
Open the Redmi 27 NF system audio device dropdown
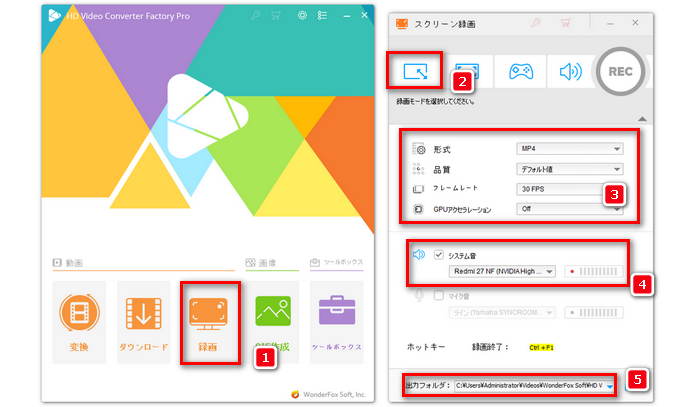(502, 271)
